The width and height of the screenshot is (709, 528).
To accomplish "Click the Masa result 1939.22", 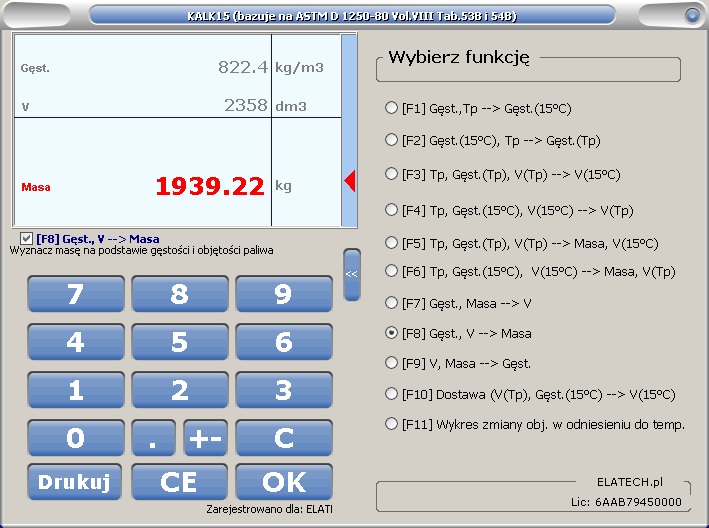I will (210, 186).
